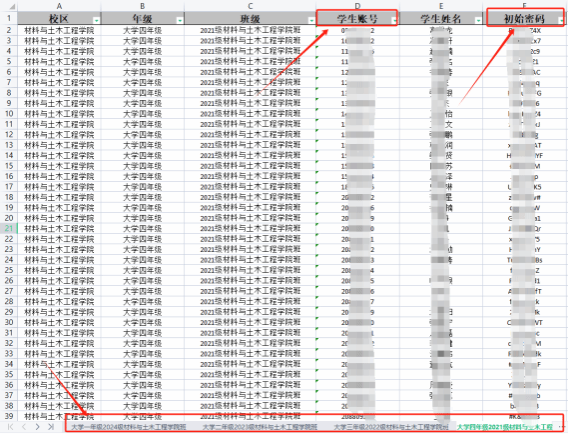Go to previous sheet with arrow
The image size is (568, 434).
pyautogui.click(x=24, y=427)
